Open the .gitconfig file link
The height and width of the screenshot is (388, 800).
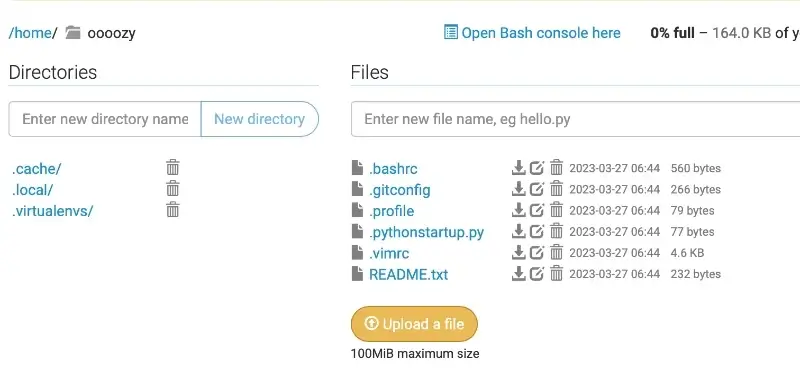[x=399, y=190]
